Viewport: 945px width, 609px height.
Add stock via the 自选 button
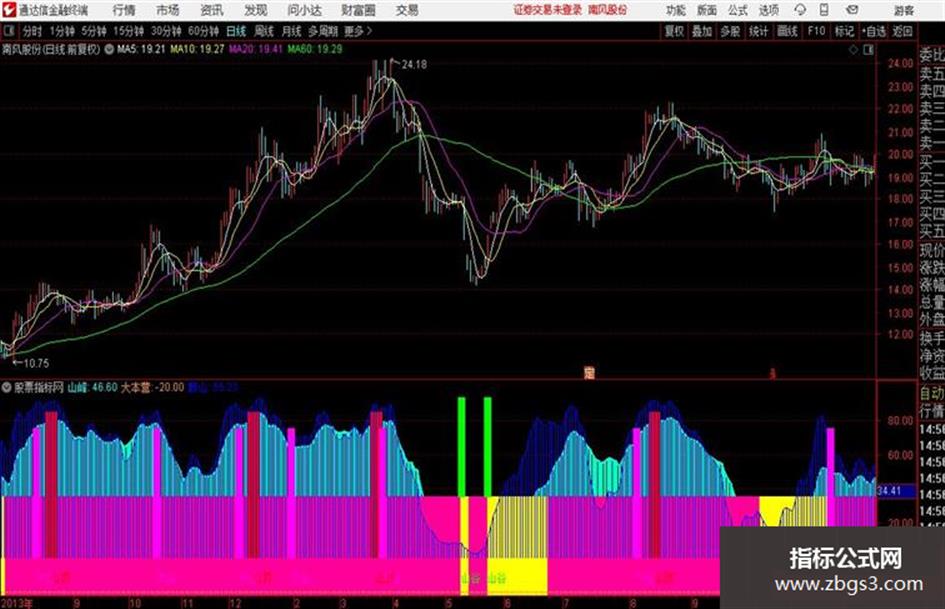tap(873, 31)
